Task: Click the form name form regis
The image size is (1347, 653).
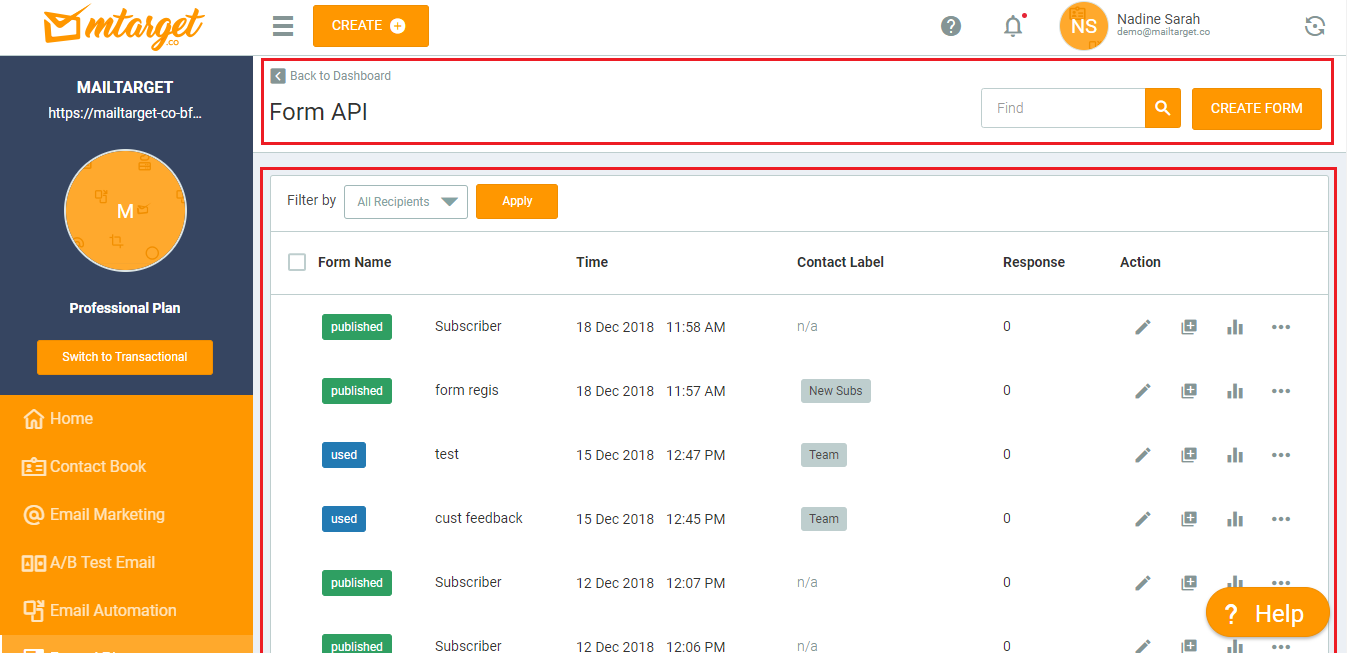Action: coord(467,390)
